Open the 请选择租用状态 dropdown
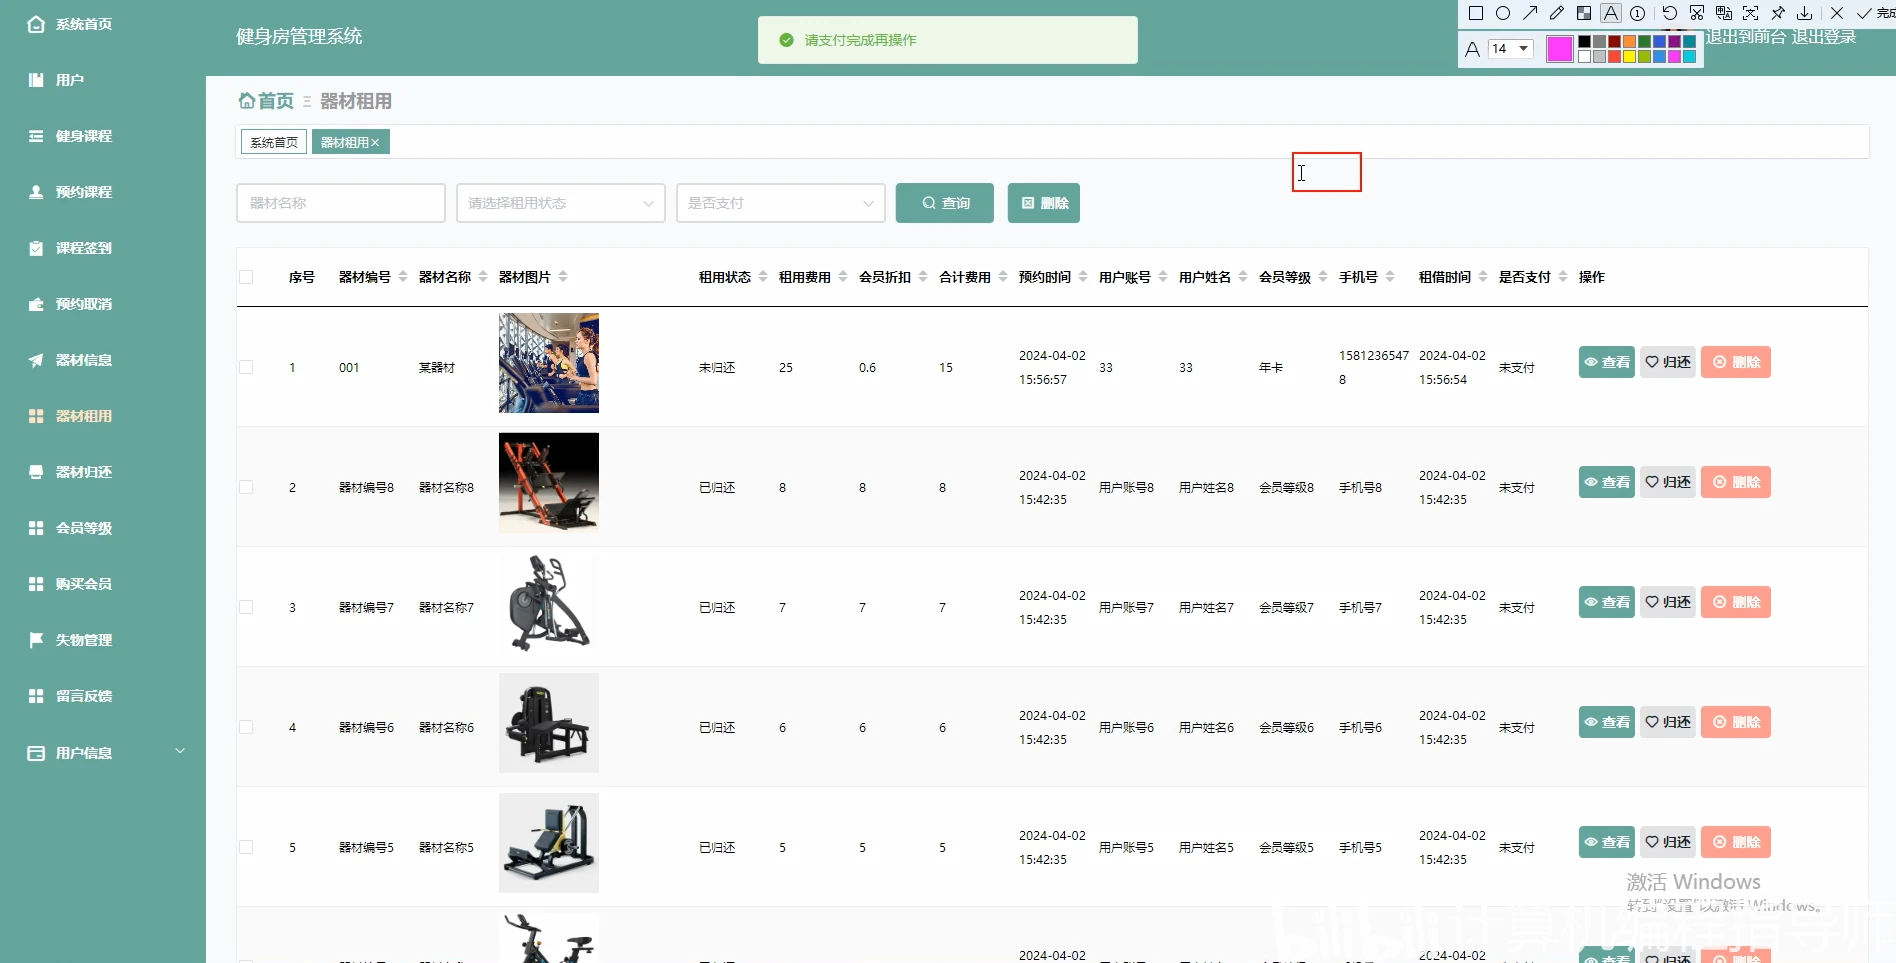This screenshot has height=963, width=1896. click(x=560, y=203)
